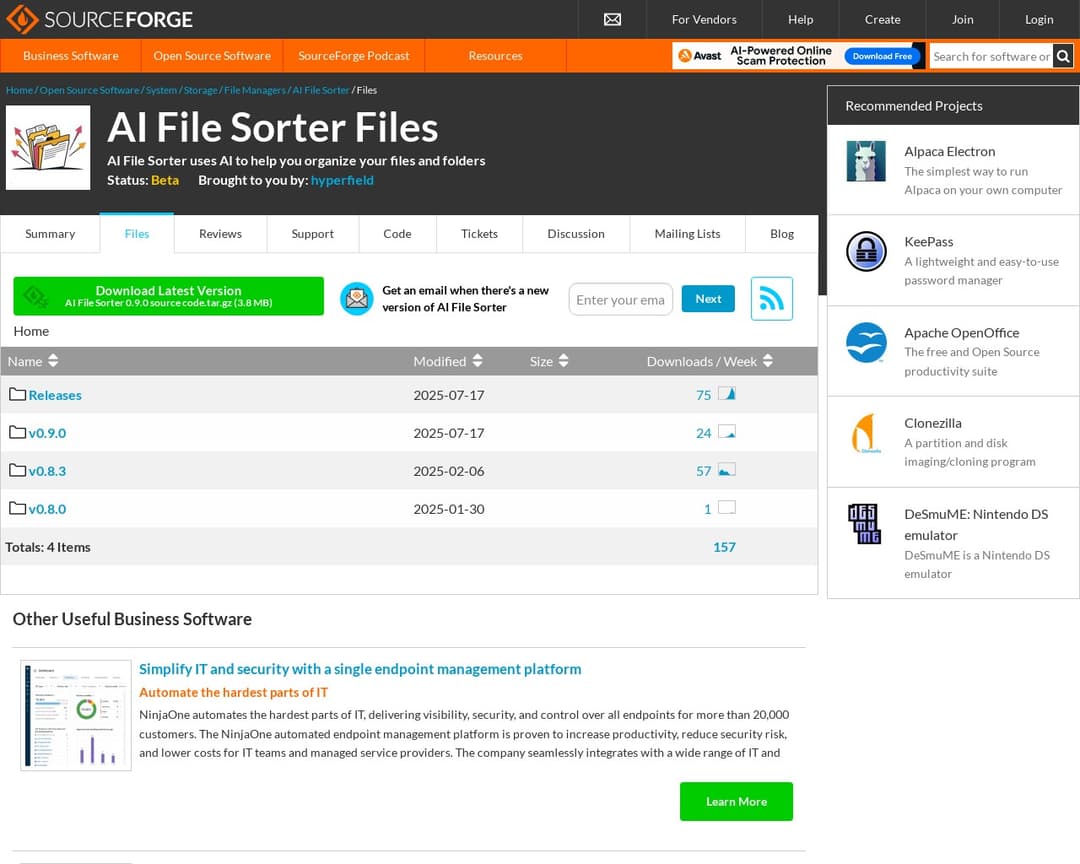Open the Resources menu
The height and width of the screenshot is (864, 1080).
(x=495, y=56)
